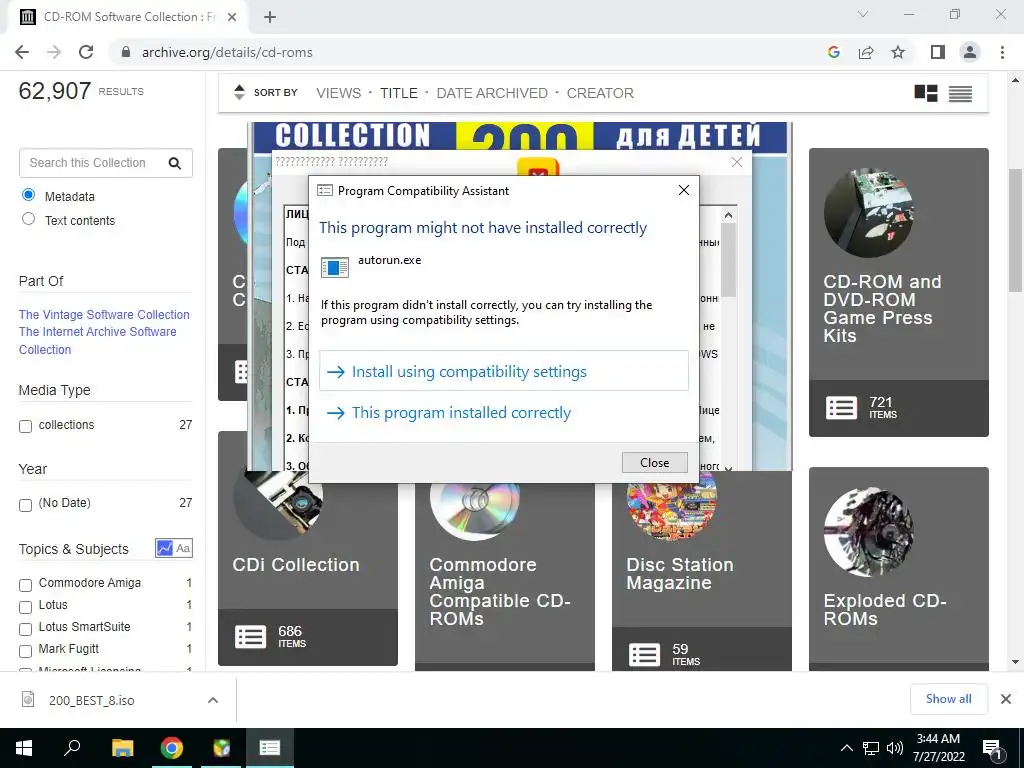Switch to list view layout icon
This screenshot has width=1024, height=768.
(960, 93)
